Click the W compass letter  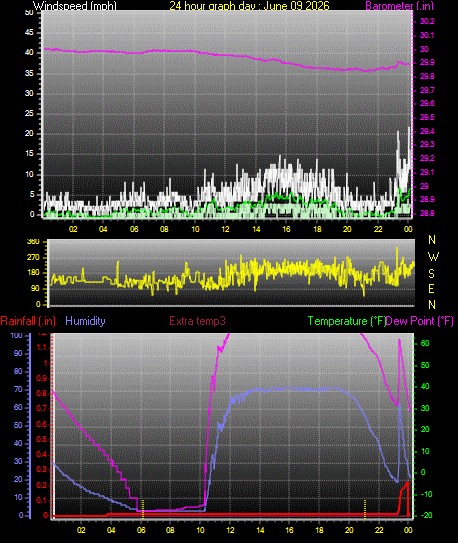point(433,257)
